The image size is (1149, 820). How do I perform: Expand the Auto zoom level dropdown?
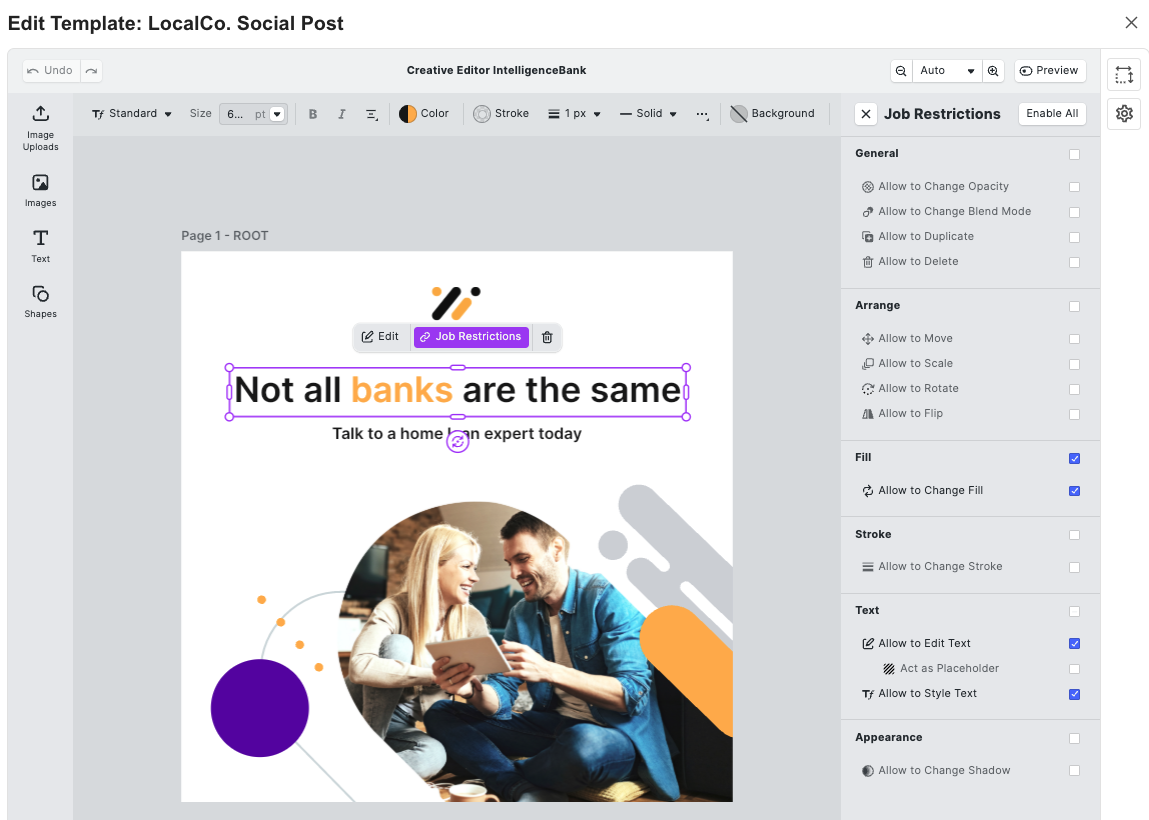(947, 71)
